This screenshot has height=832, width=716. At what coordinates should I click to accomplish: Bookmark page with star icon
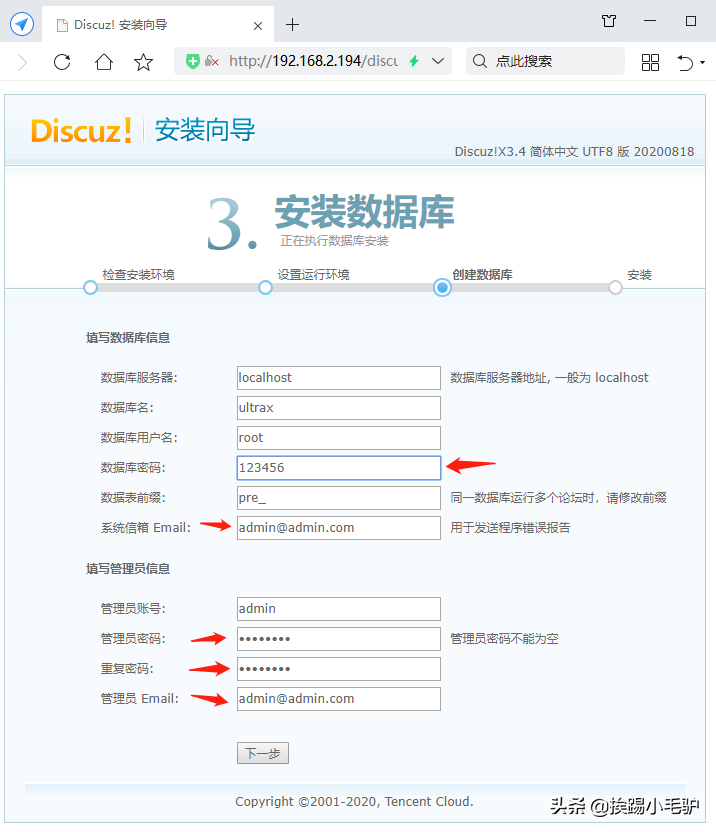[143, 62]
